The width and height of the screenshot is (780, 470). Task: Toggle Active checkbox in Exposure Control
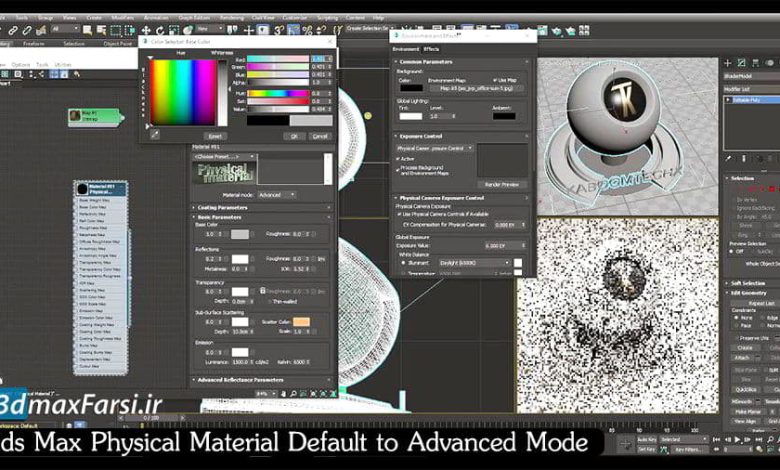(398, 159)
